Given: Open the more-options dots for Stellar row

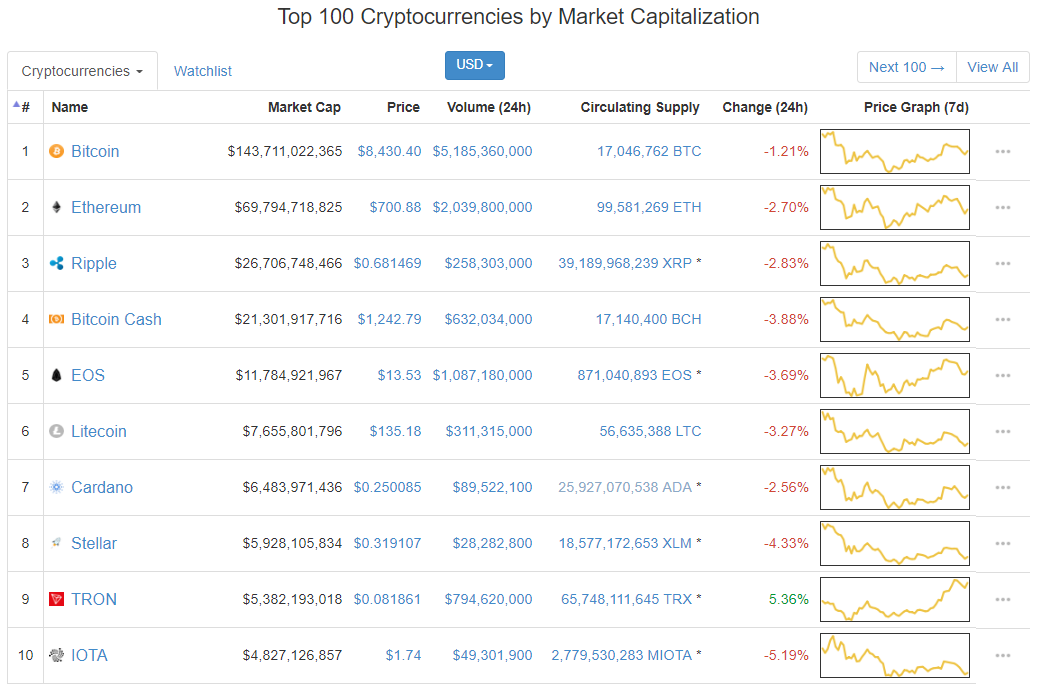Looking at the screenshot, I should click(1002, 543).
